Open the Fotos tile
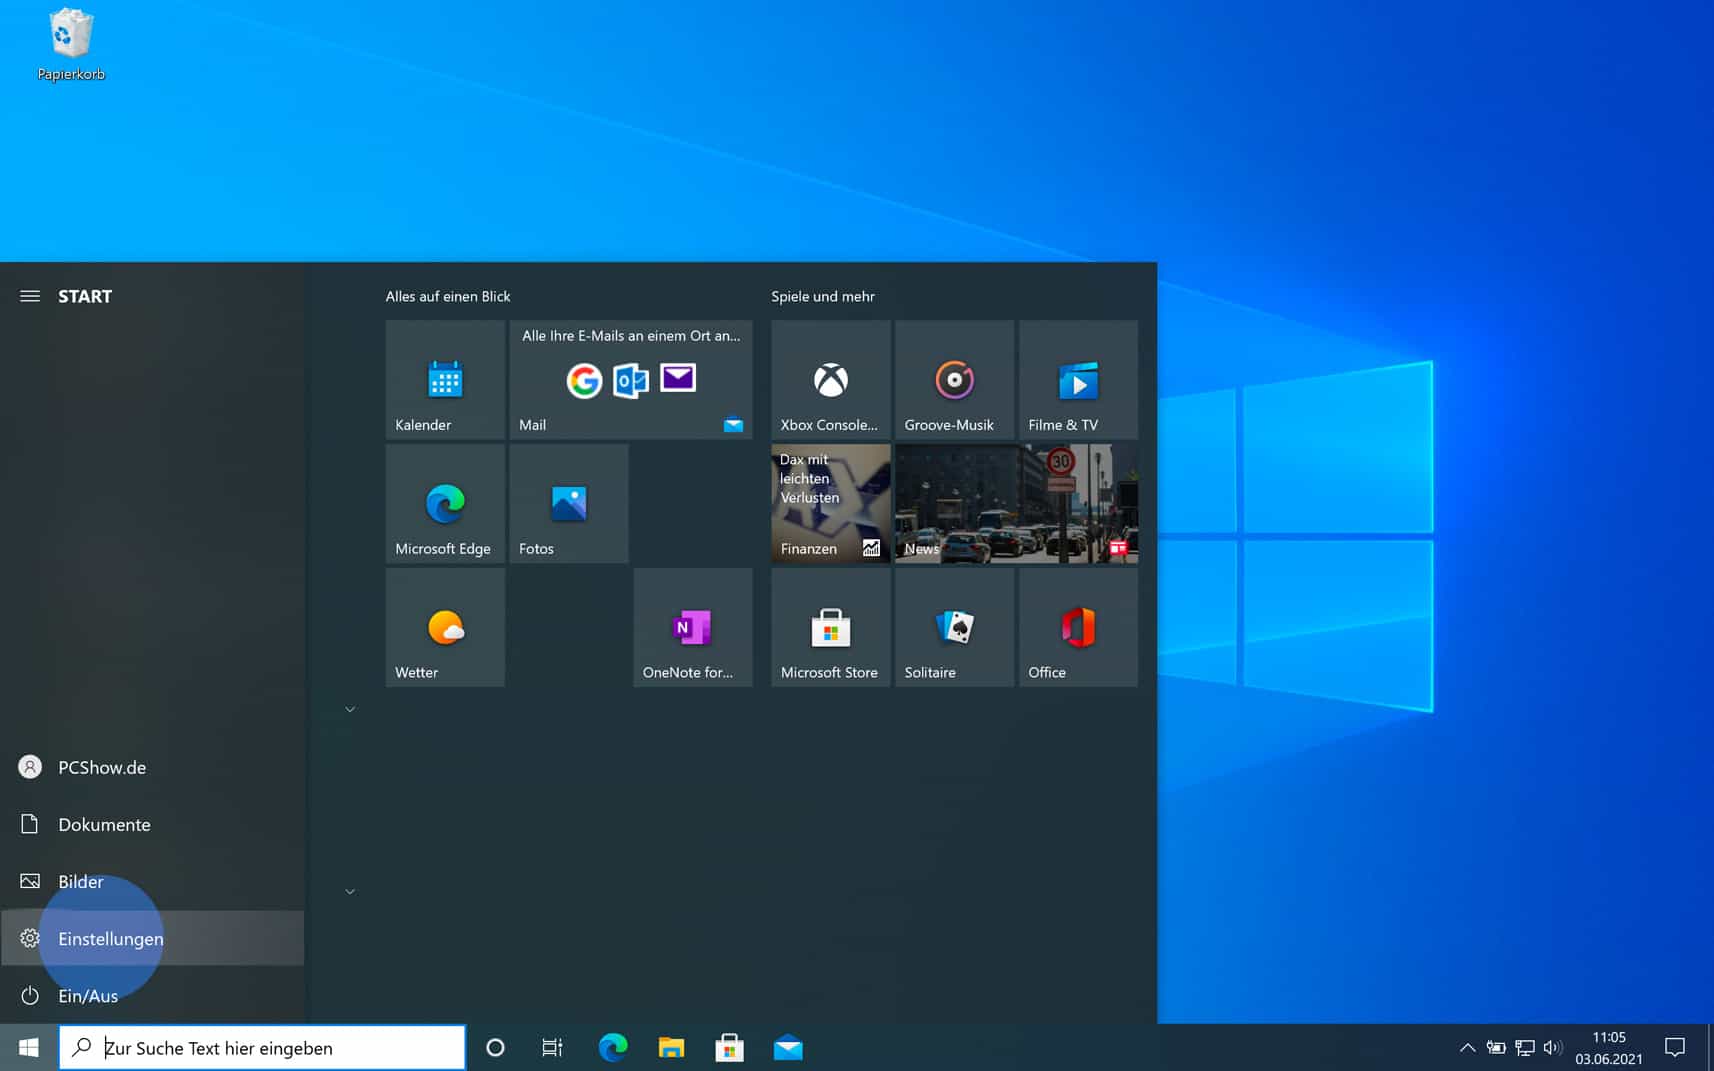1714x1071 pixels. [569, 503]
